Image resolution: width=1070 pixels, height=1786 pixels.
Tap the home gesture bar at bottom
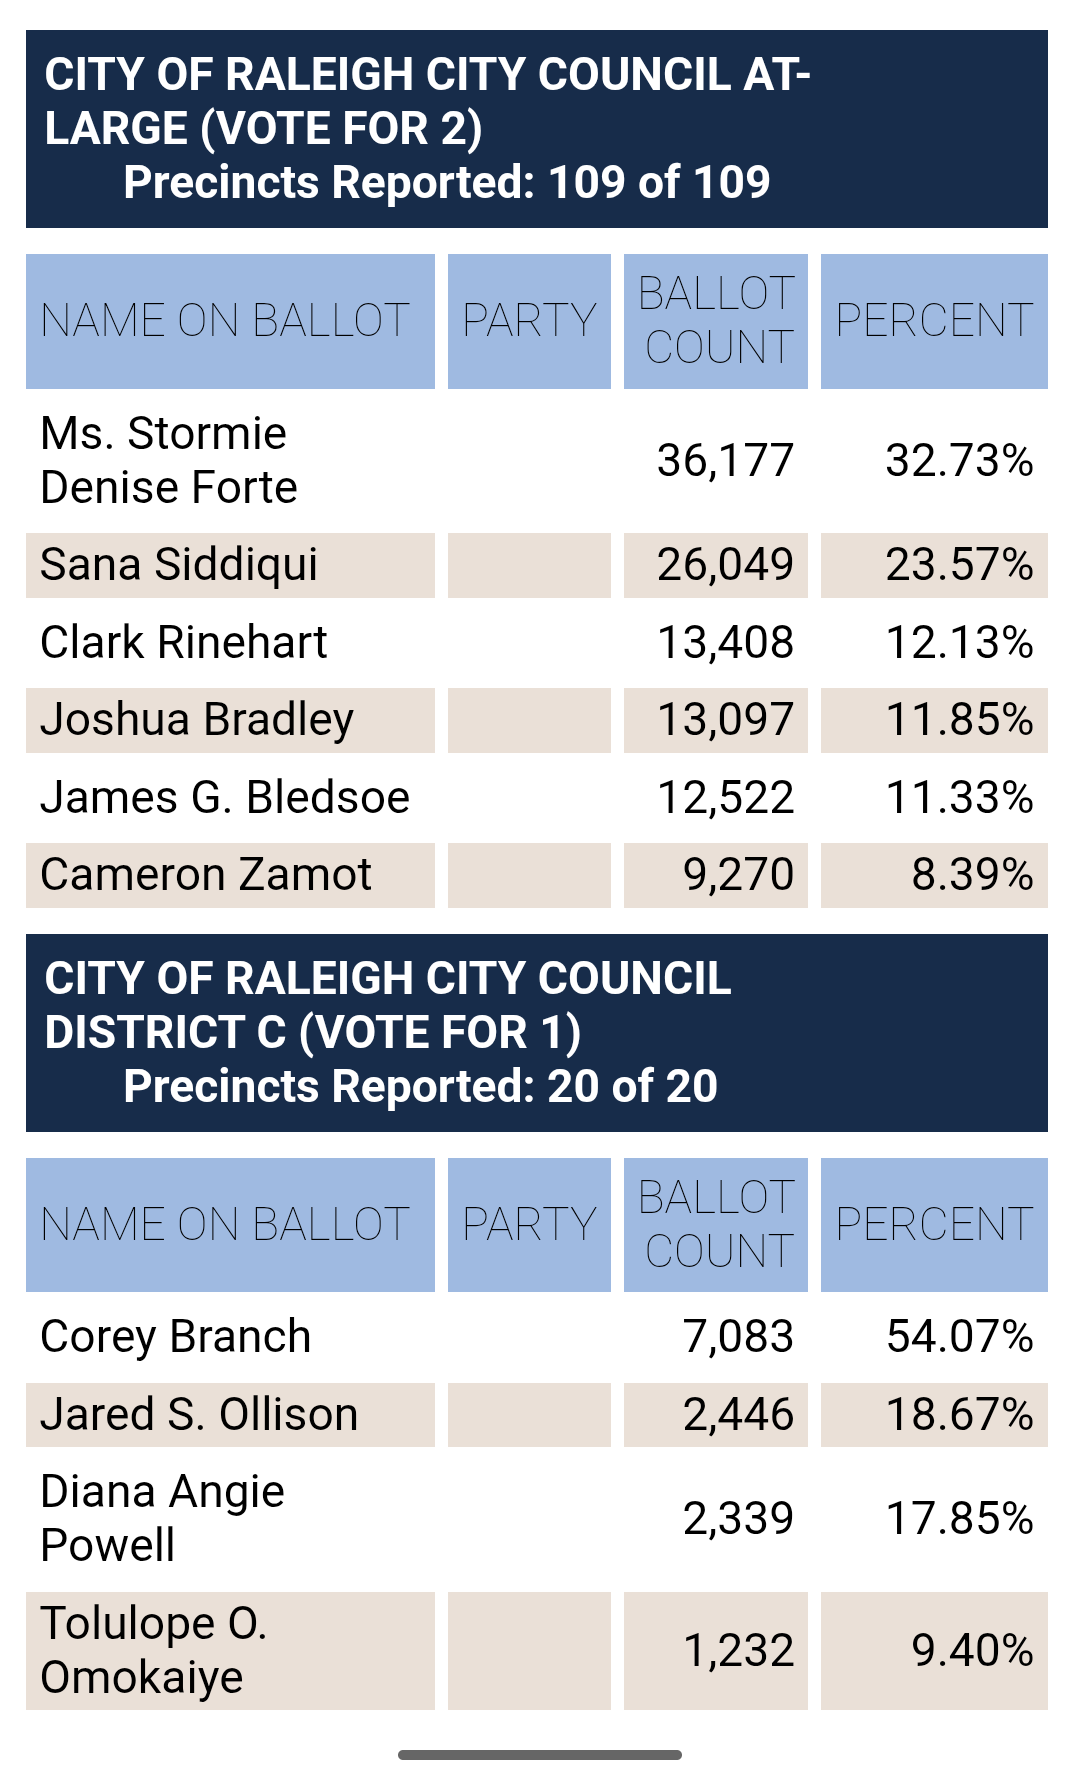pos(540,1754)
